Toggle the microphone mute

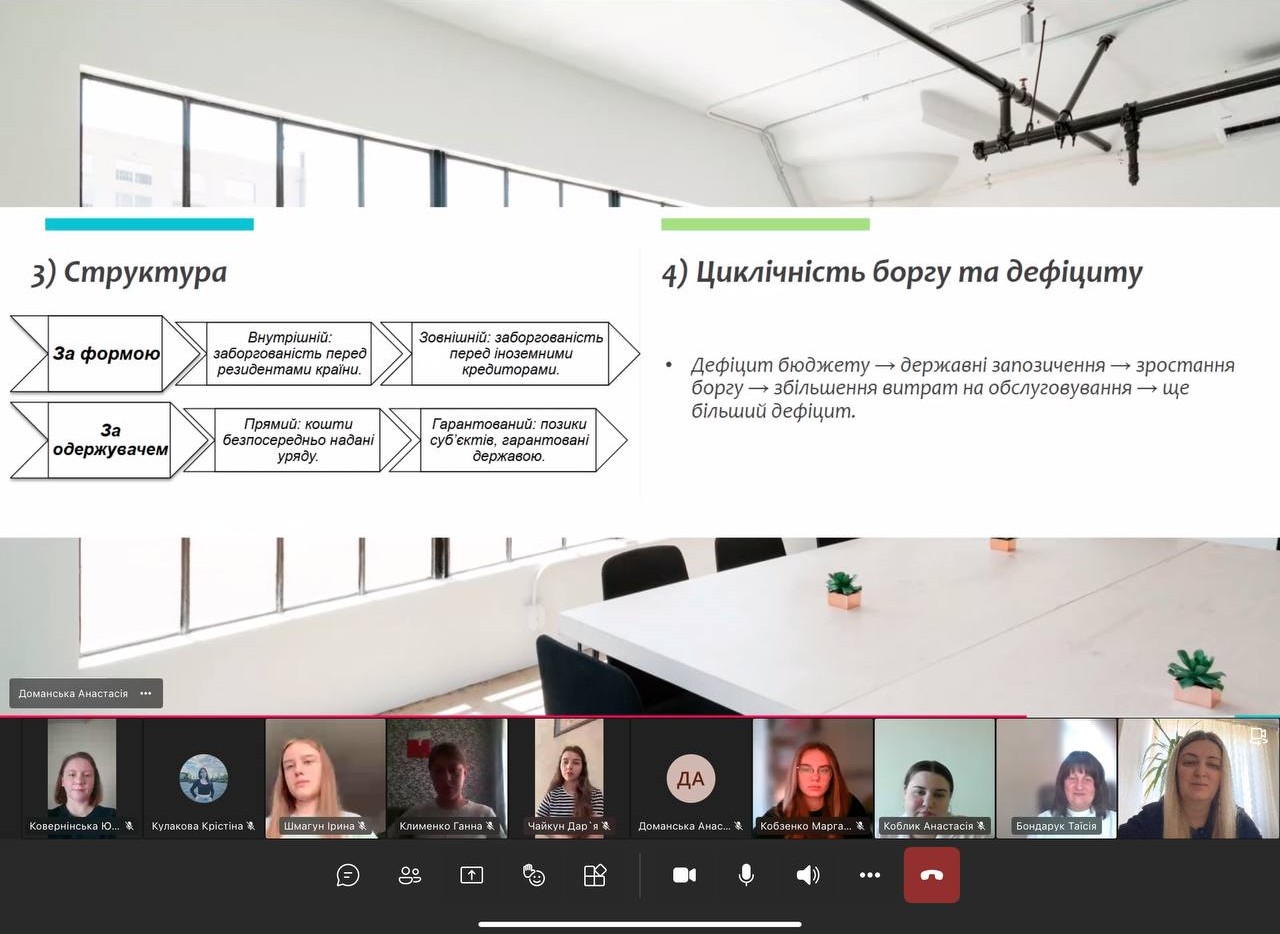pyautogui.click(x=746, y=875)
